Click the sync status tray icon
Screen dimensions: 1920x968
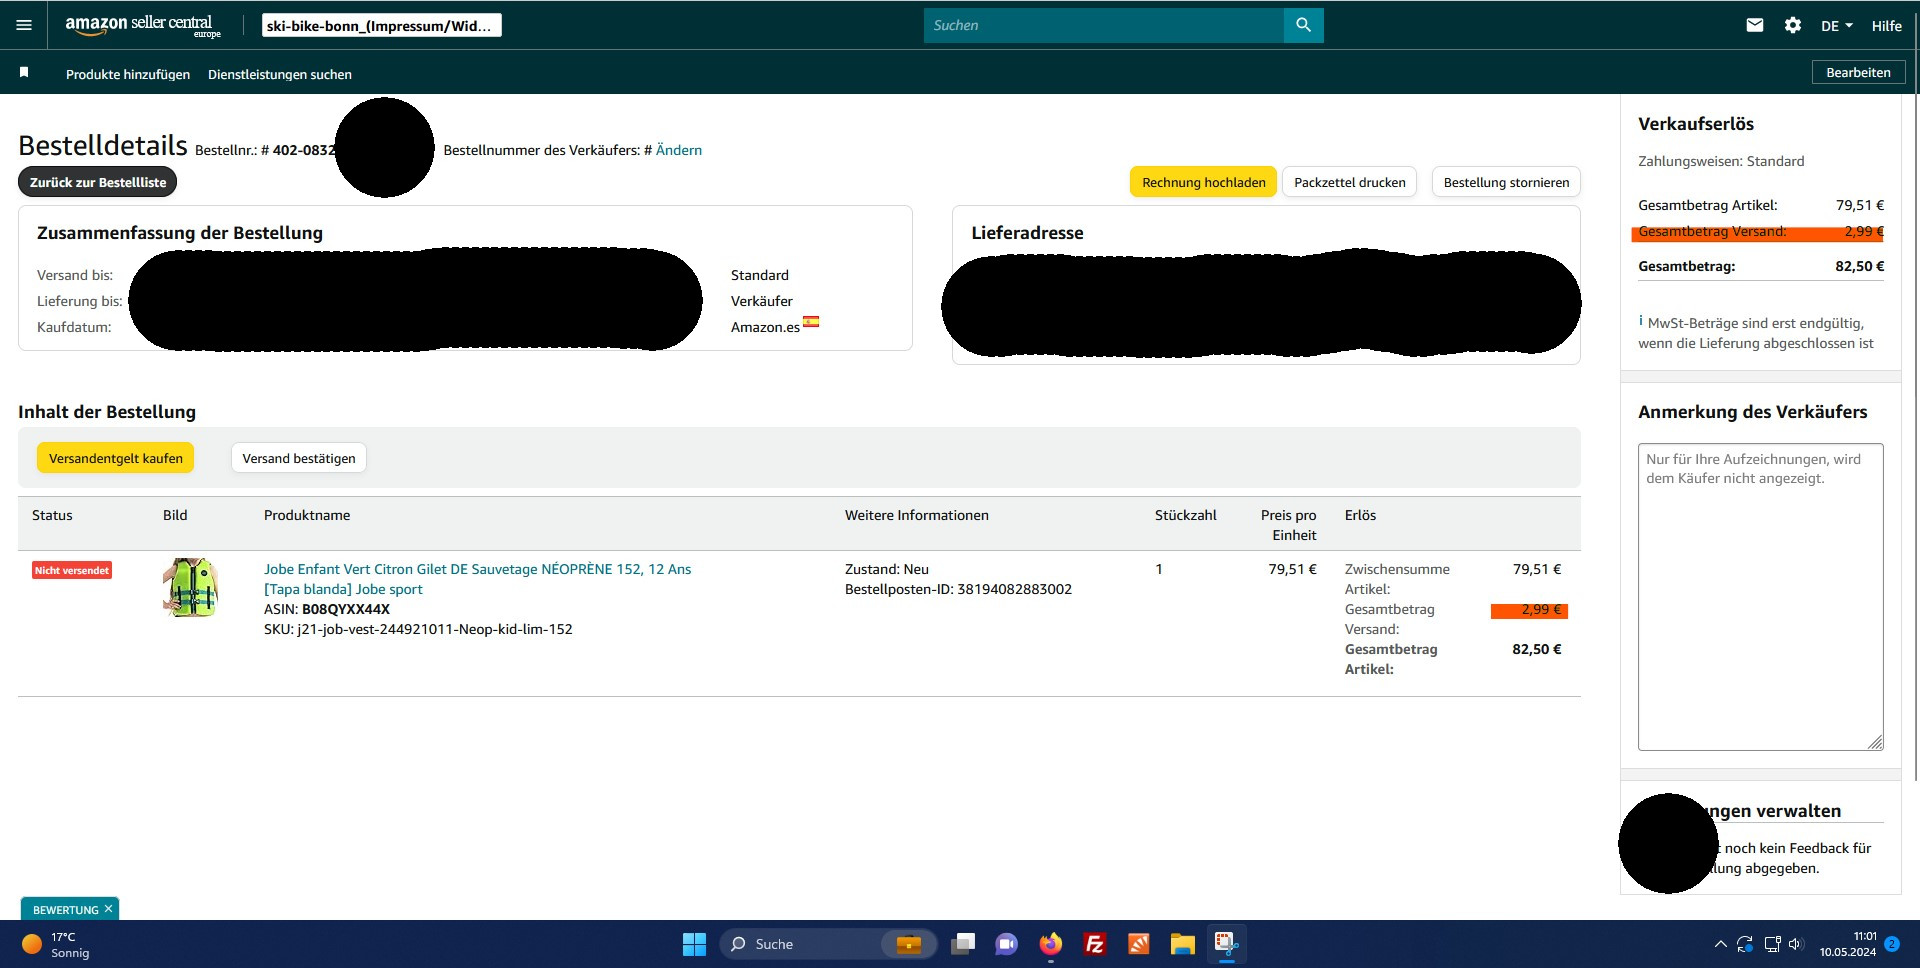click(x=1745, y=944)
